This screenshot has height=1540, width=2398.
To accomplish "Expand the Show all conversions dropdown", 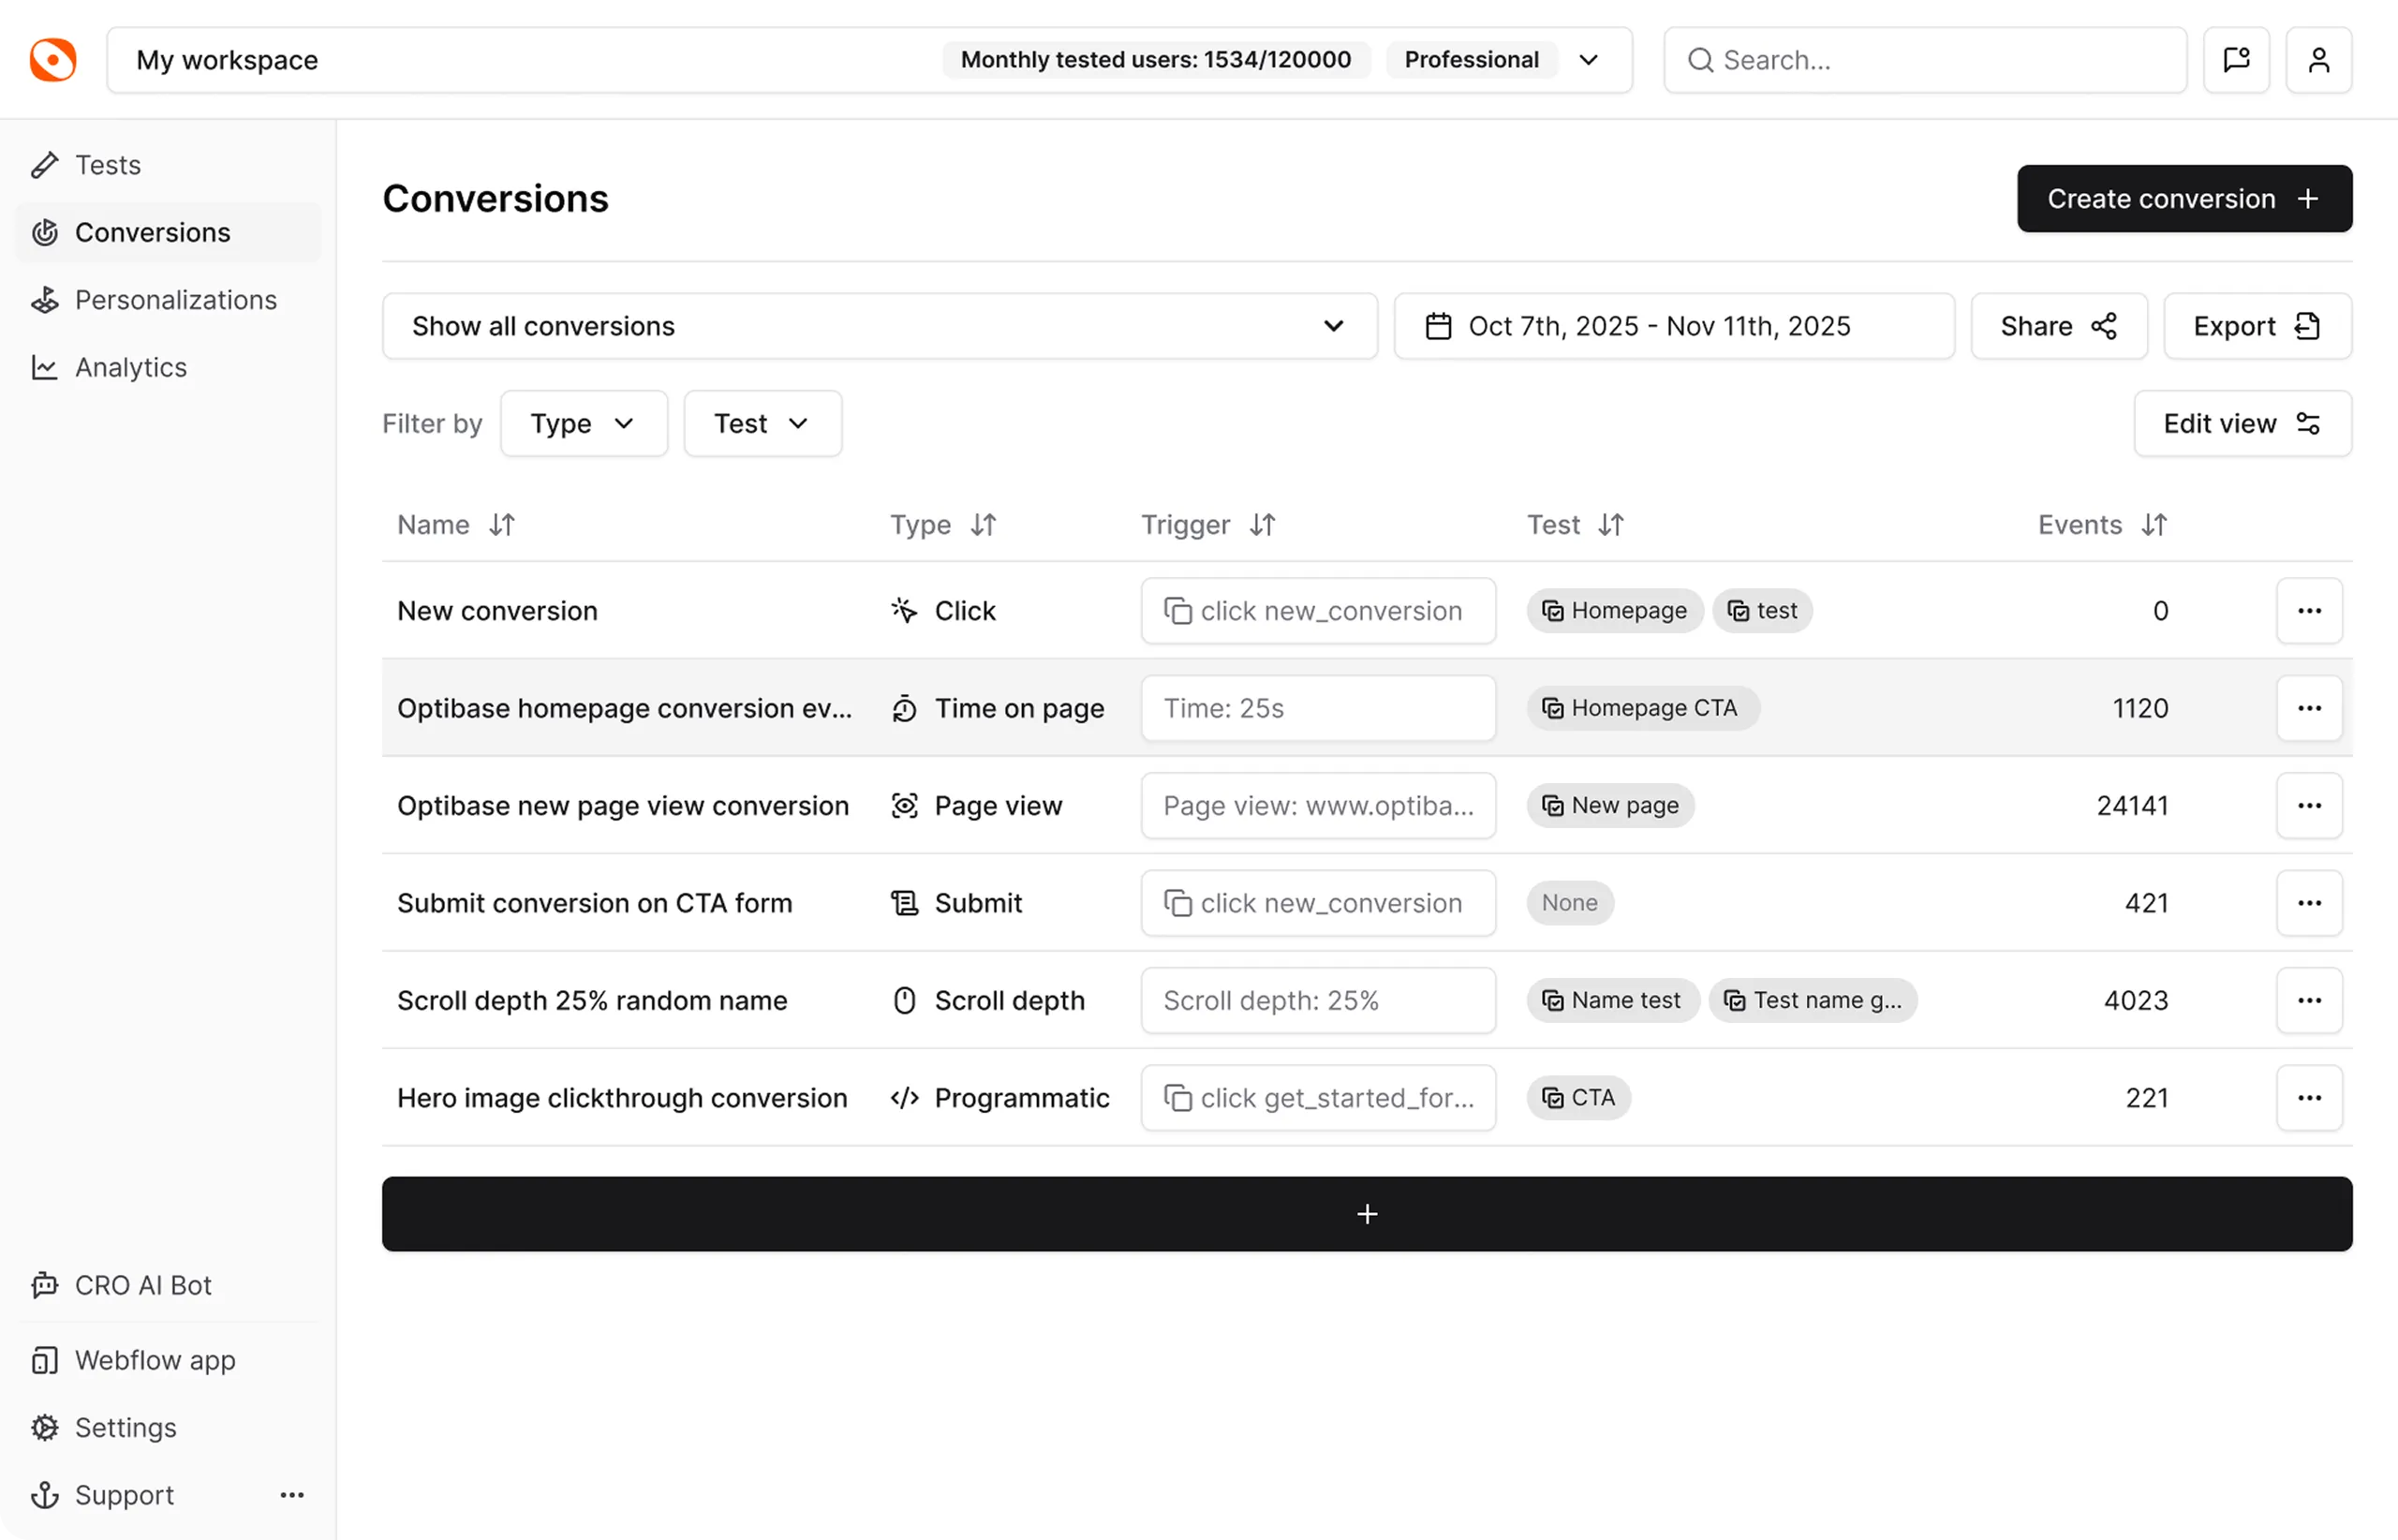I will coord(879,326).
